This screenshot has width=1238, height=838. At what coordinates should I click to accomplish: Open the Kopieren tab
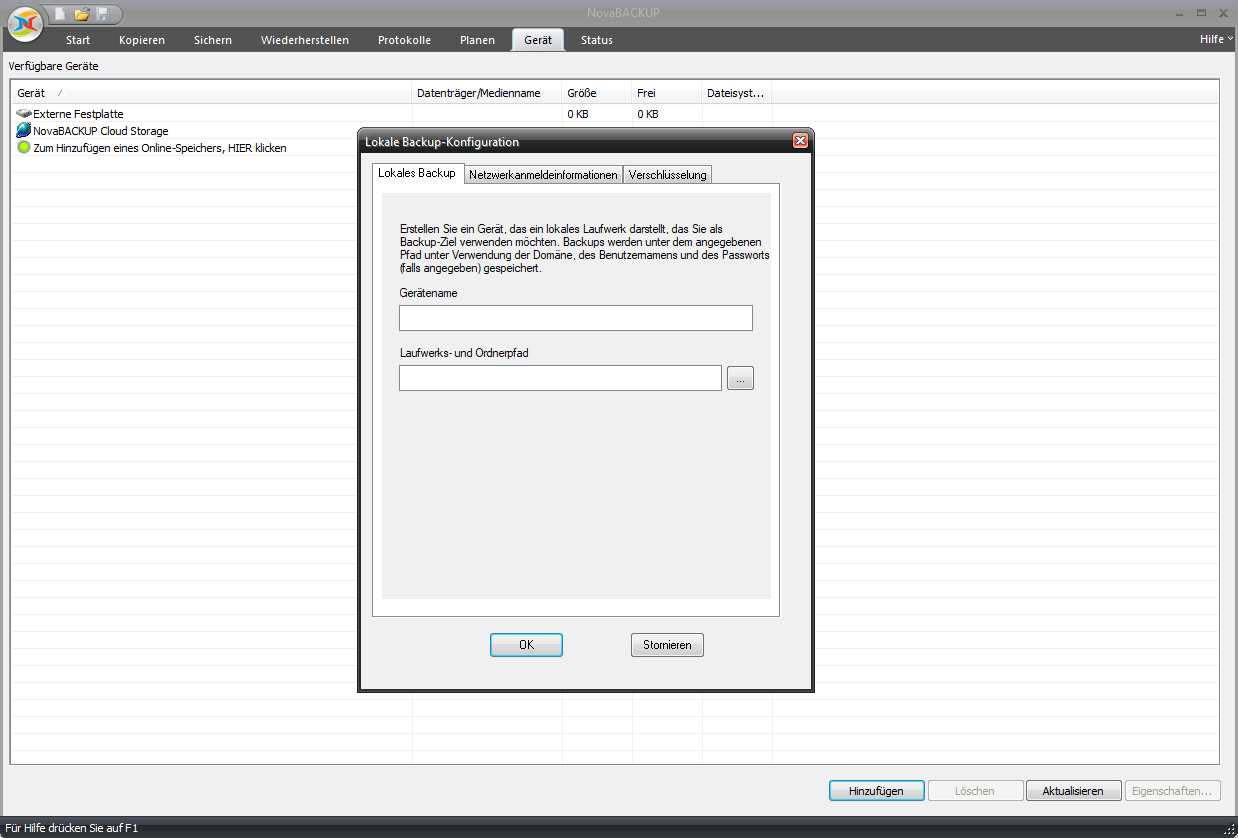[142, 40]
